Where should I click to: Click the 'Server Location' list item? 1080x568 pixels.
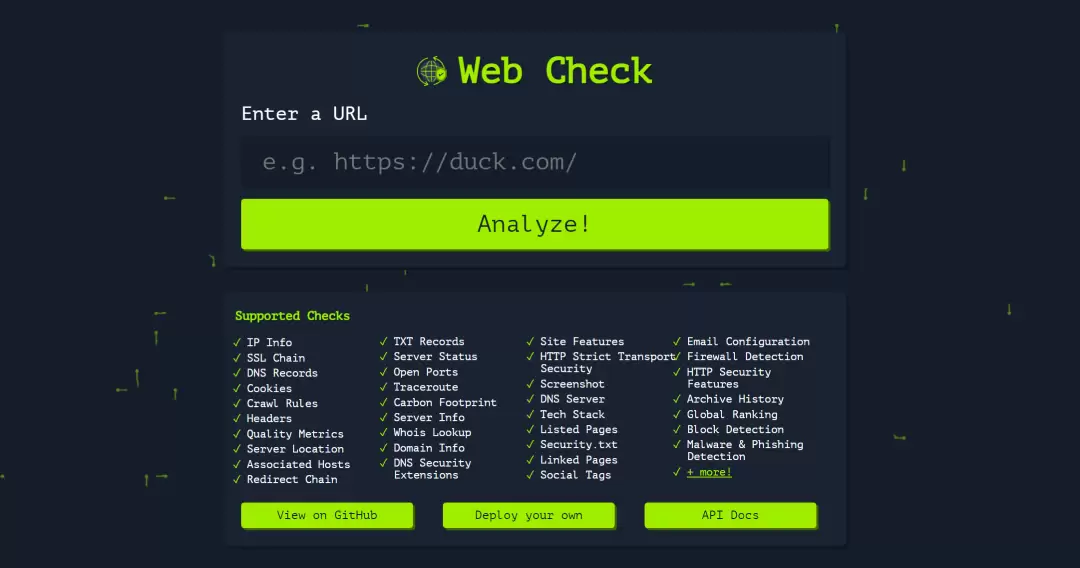pos(295,449)
